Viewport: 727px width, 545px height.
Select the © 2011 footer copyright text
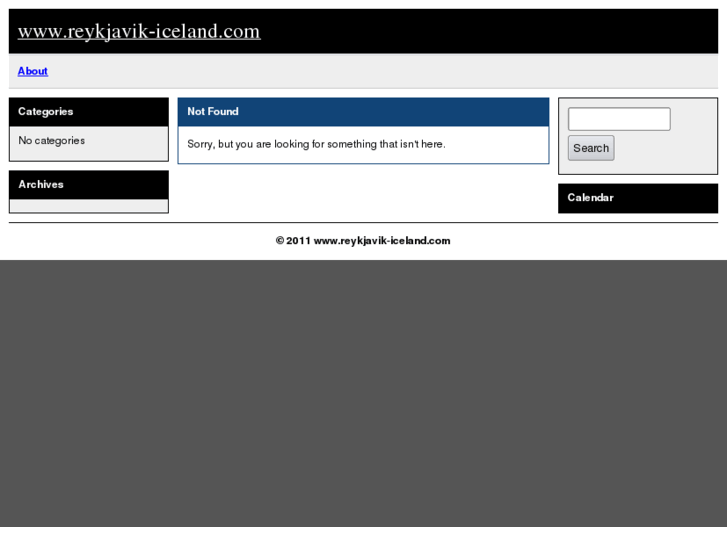pos(363,241)
